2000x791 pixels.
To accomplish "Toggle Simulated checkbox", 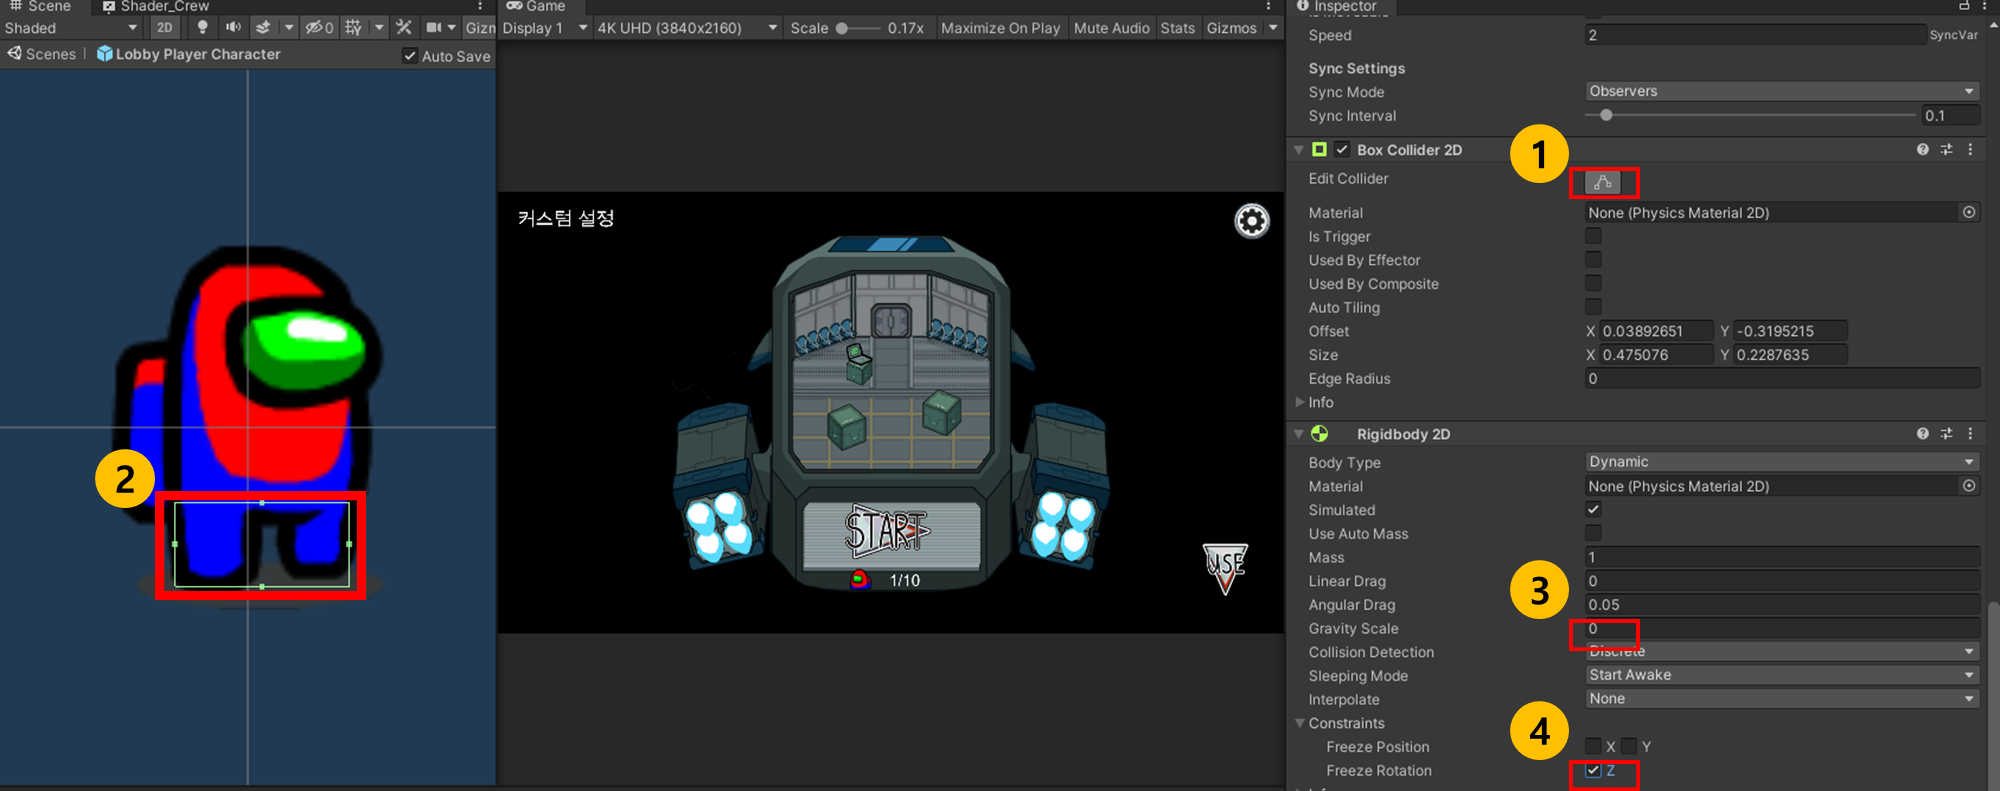I will pyautogui.click(x=1593, y=510).
